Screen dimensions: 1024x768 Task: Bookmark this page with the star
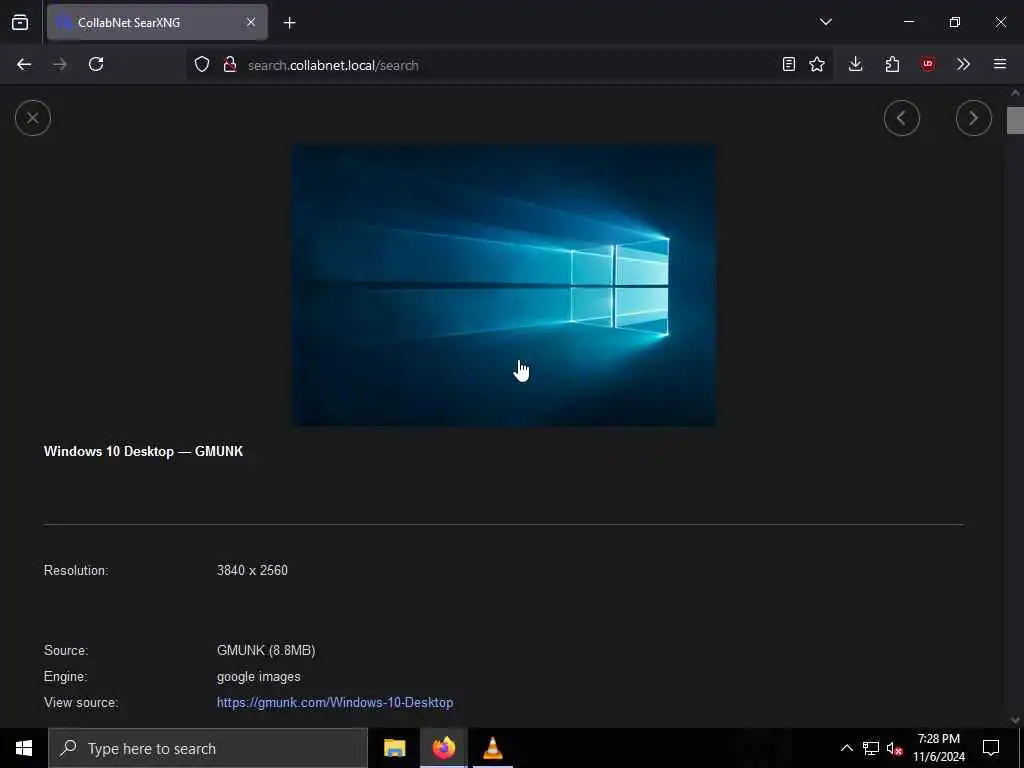[817, 65]
